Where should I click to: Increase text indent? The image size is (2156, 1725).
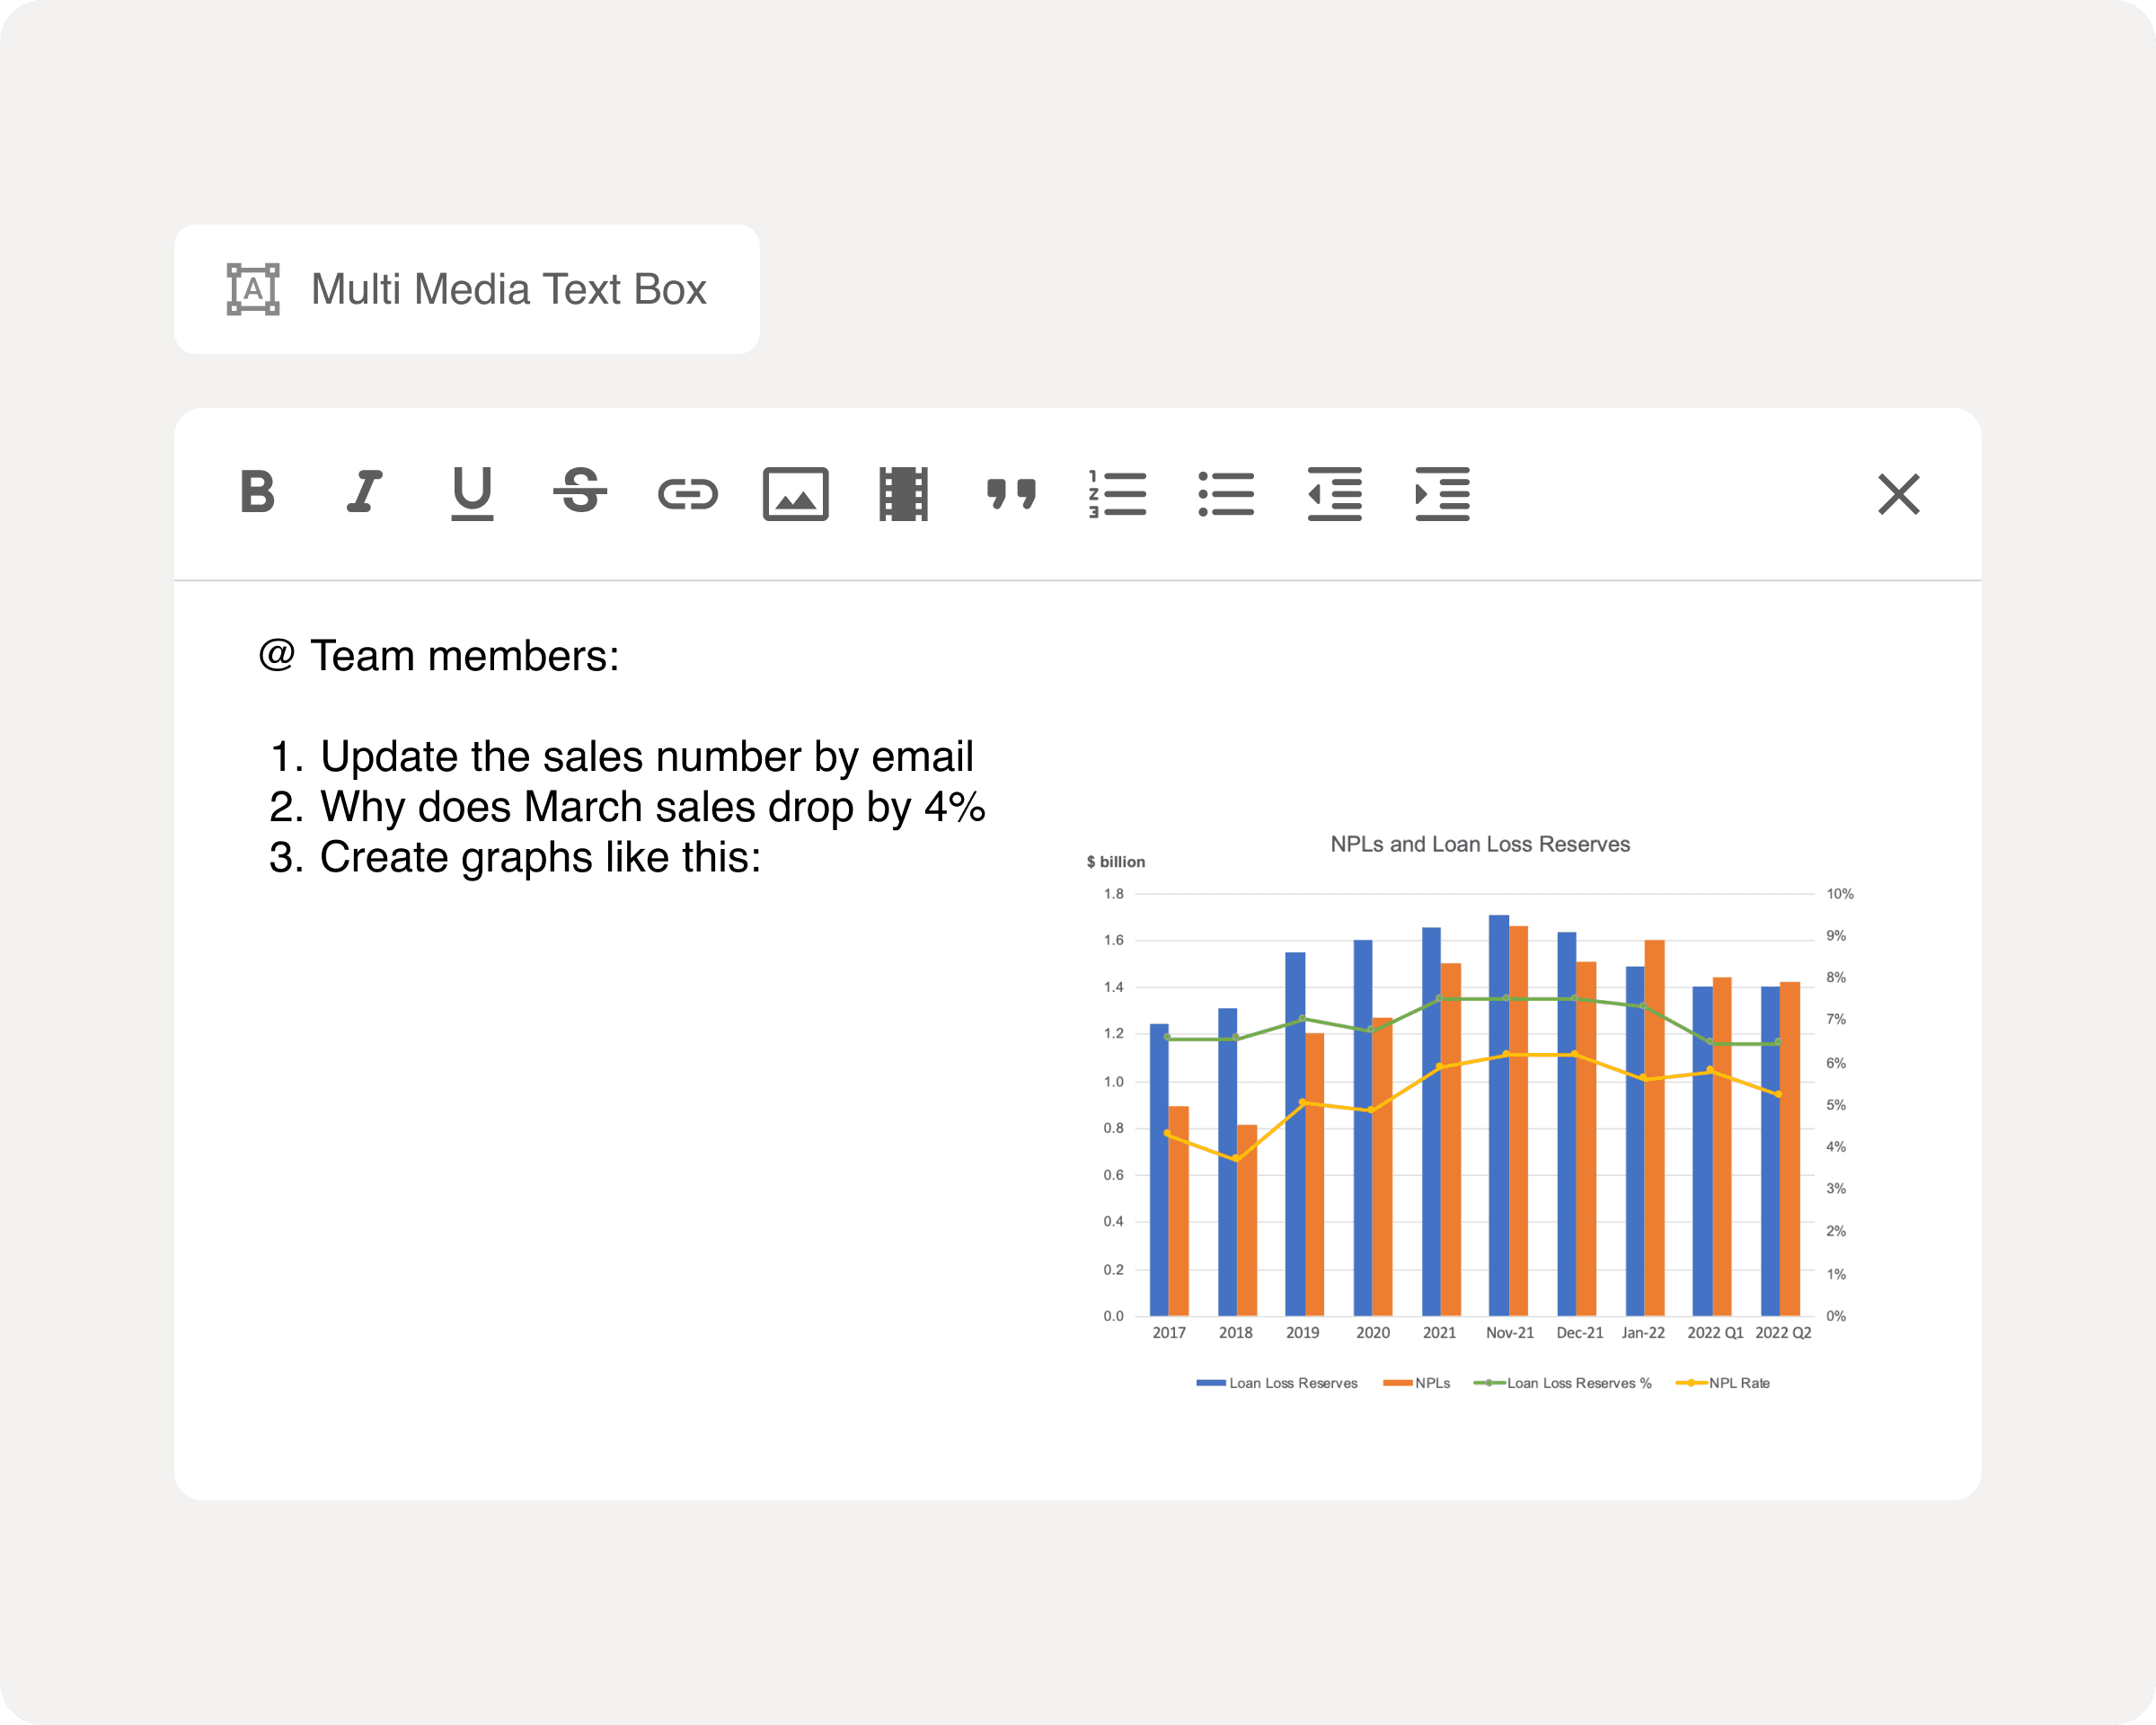[x=1442, y=494]
